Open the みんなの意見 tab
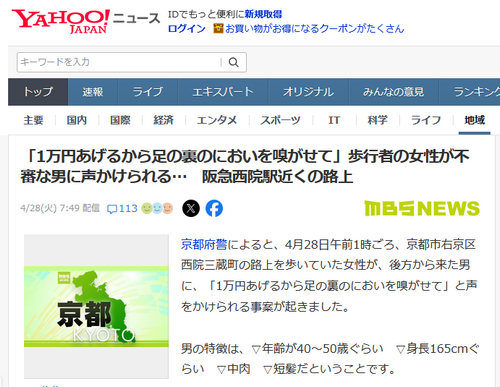 tap(393, 92)
